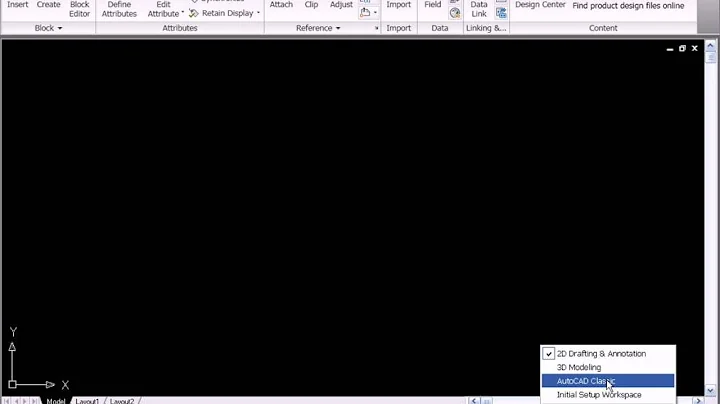
Task: Click horizontal scrollbar right arrow
Action: (x=698, y=401)
